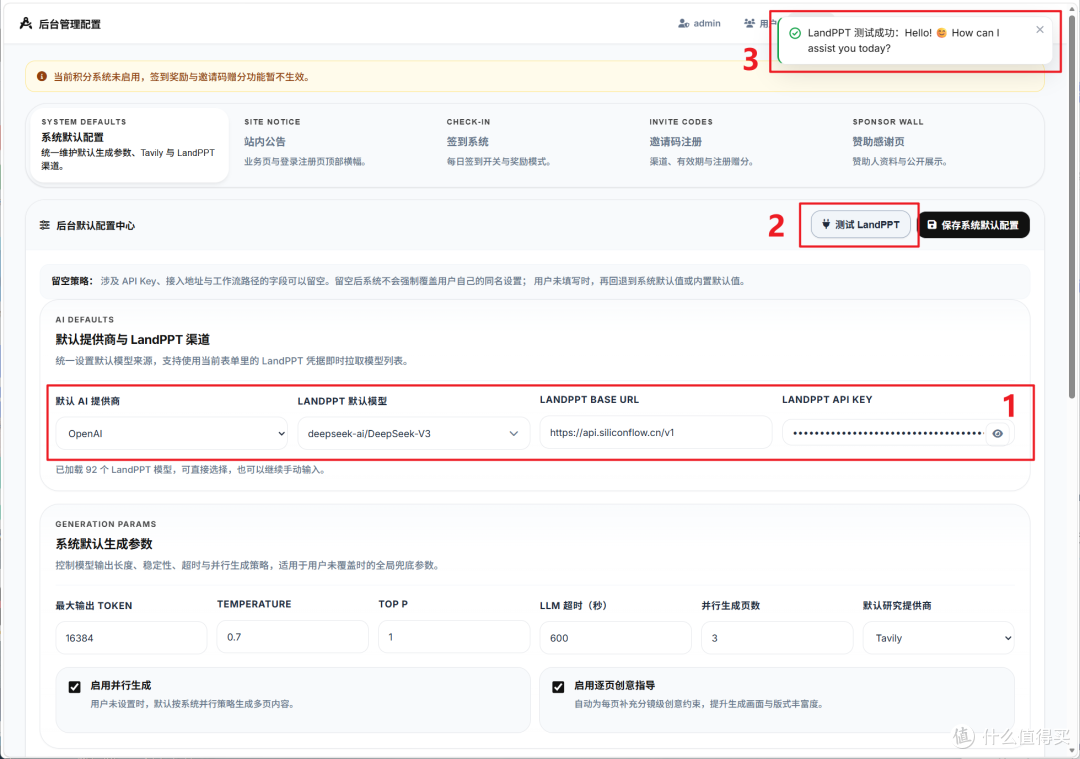The height and width of the screenshot is (759, 1080).
Task: Click the 留空策略 label text
Action: click(x=72, y=281)
